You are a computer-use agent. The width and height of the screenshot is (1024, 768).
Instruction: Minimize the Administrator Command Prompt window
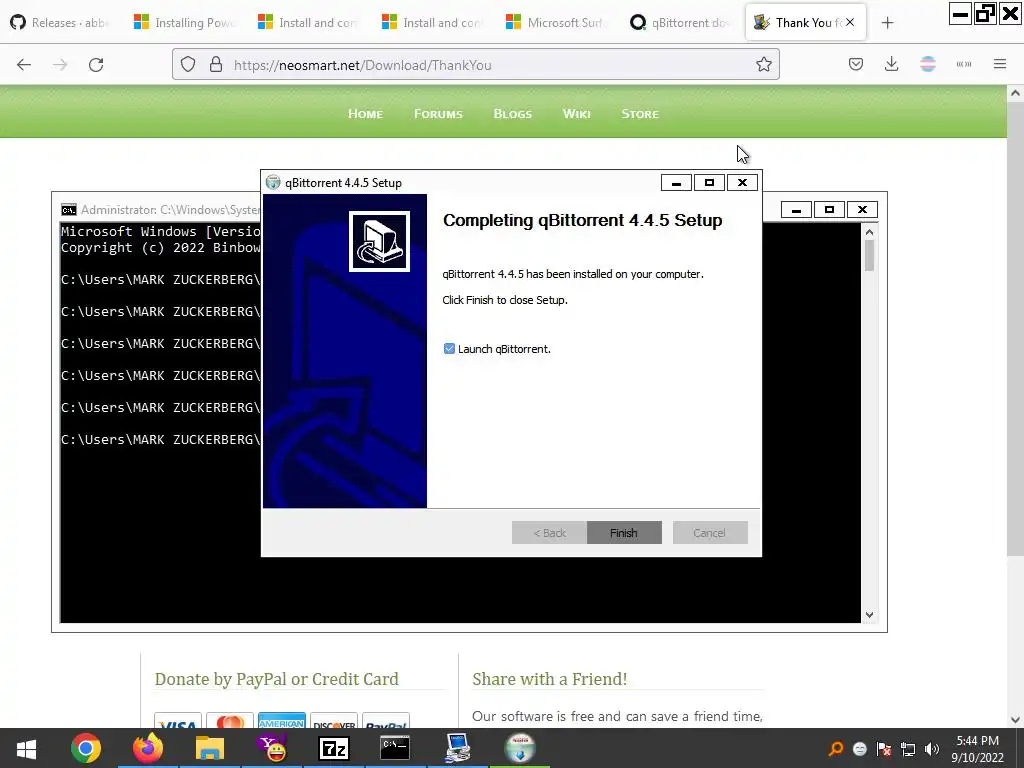pyautogui.click(x=796, y=210)
